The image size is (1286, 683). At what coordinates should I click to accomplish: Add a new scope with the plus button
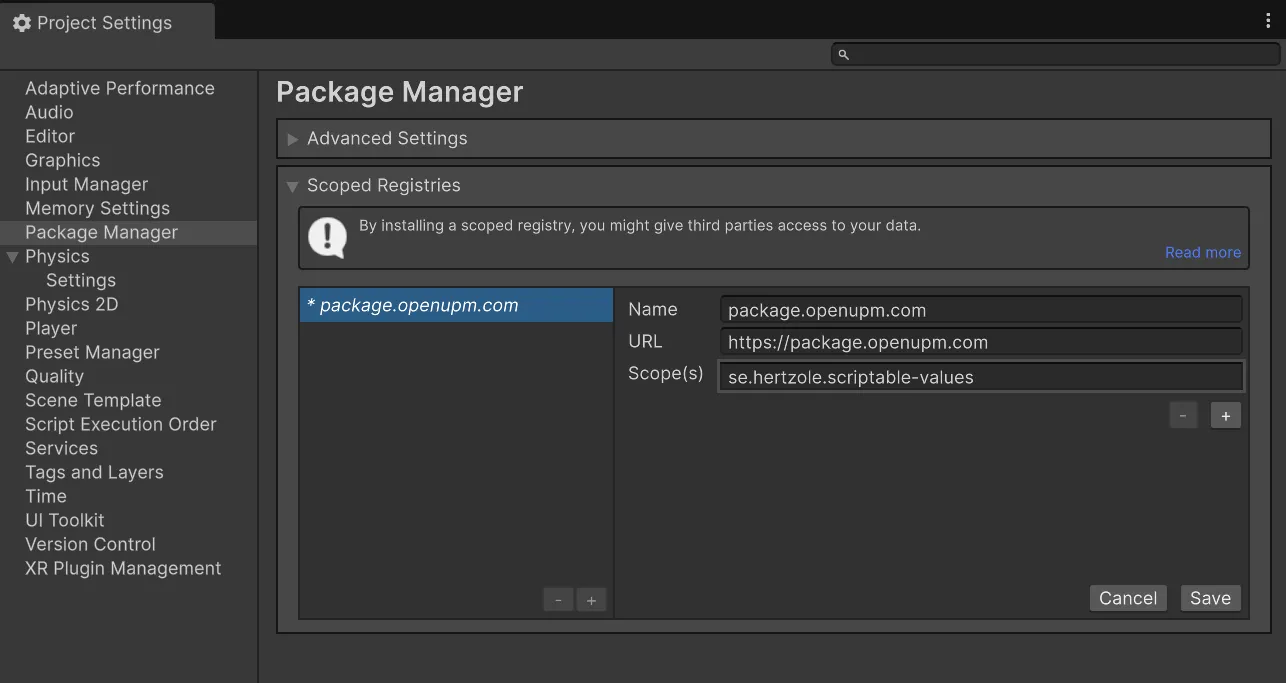click(1225, 415)
